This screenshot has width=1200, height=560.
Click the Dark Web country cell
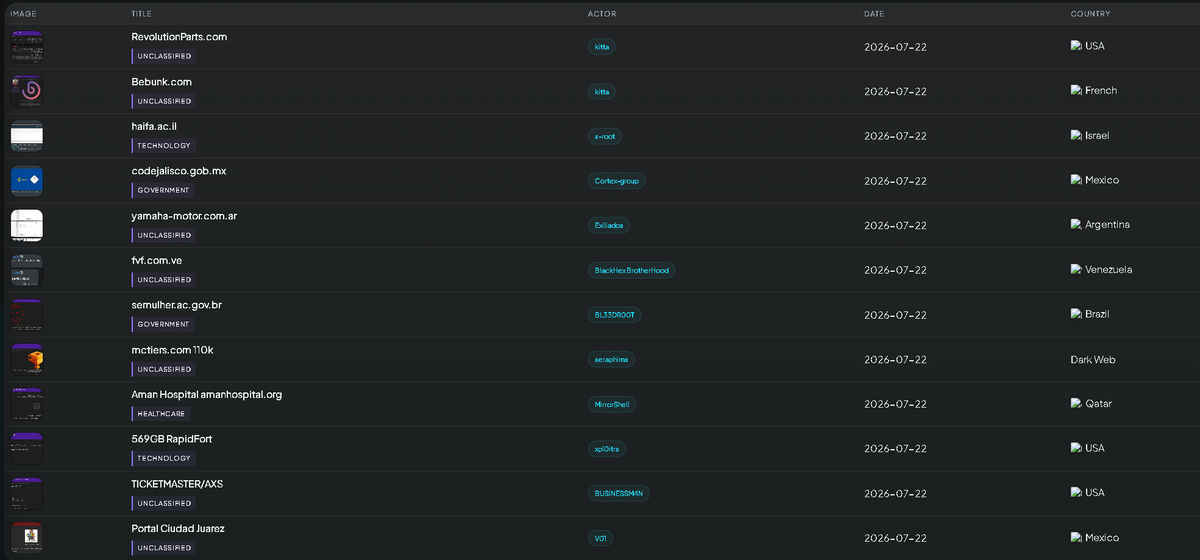1093,360
